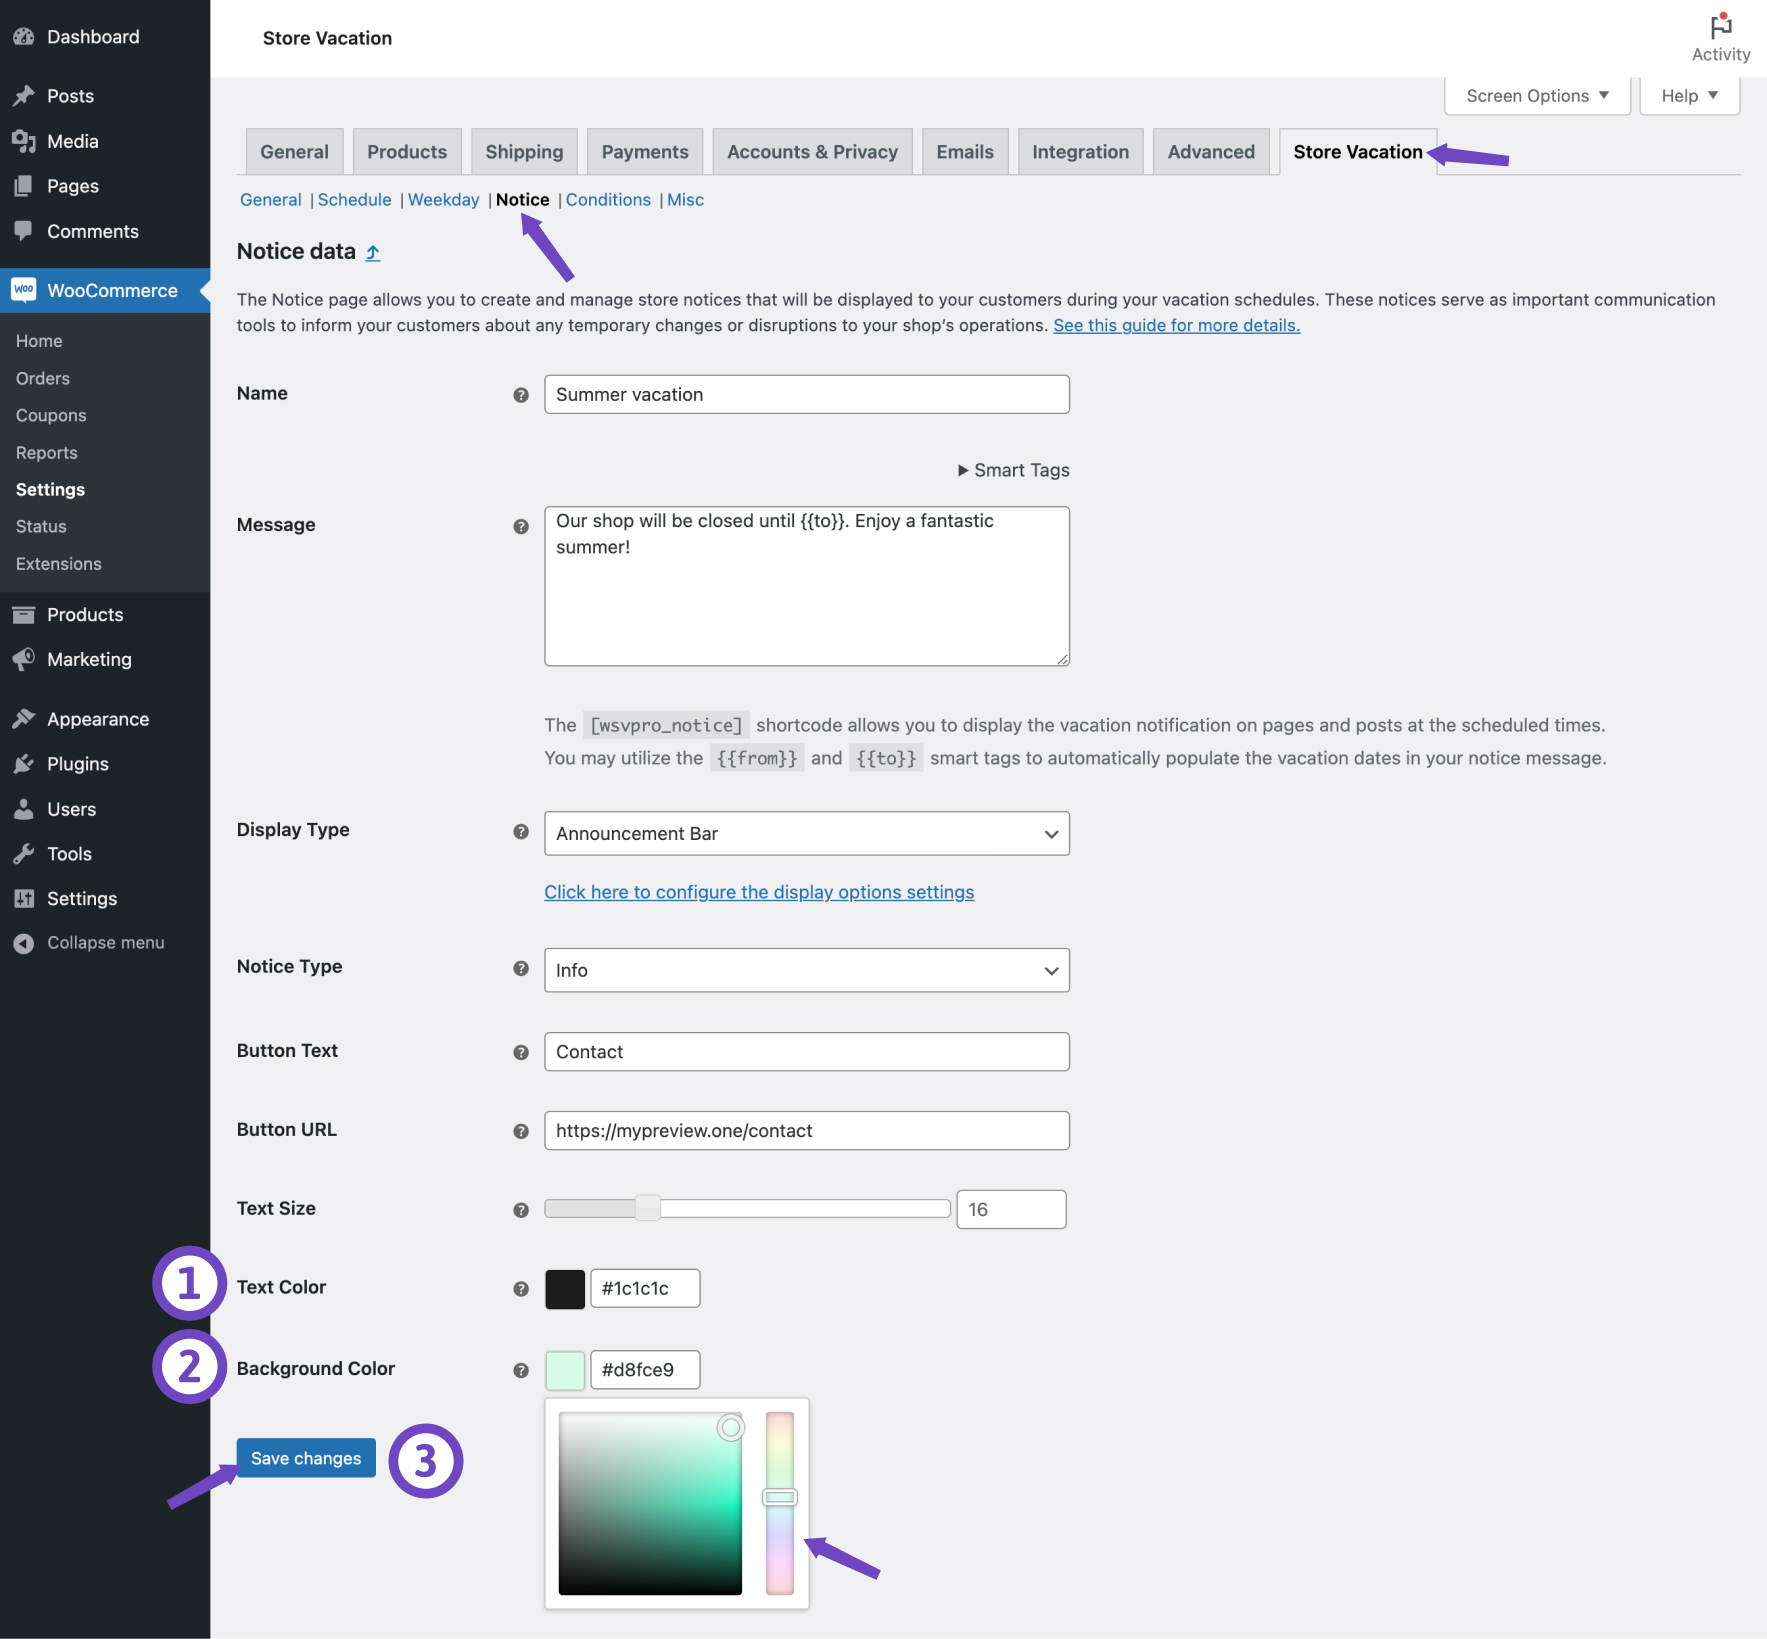Expand the Smart Tags section

pos(1012,470)
